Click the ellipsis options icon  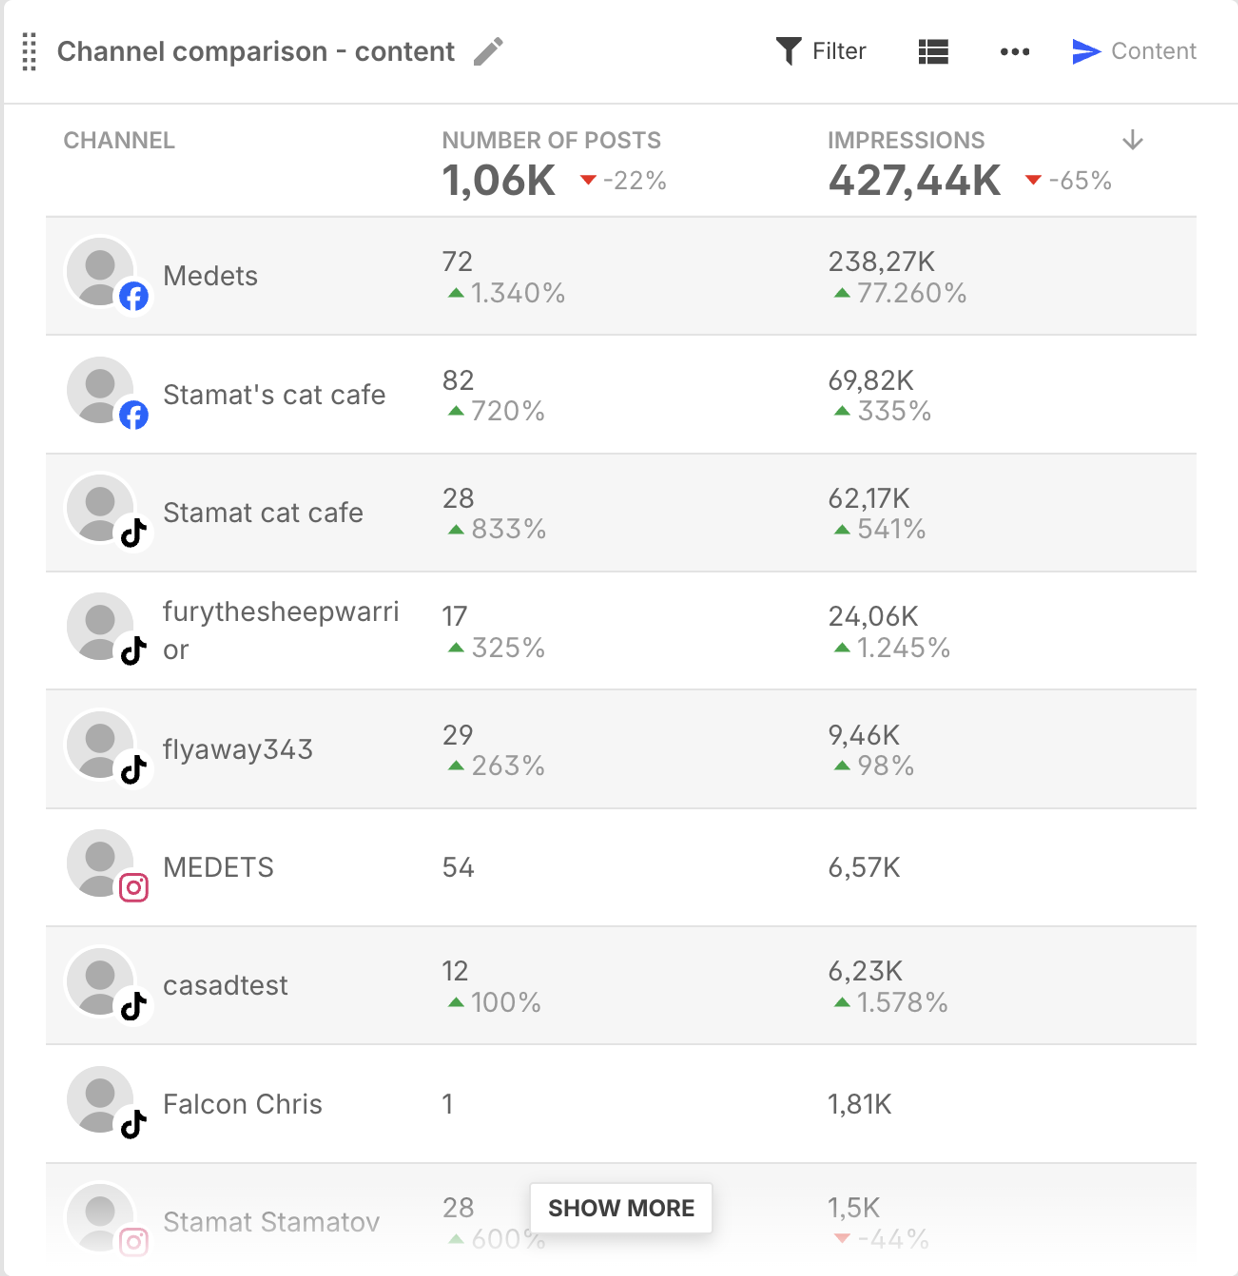point(1015,51)
